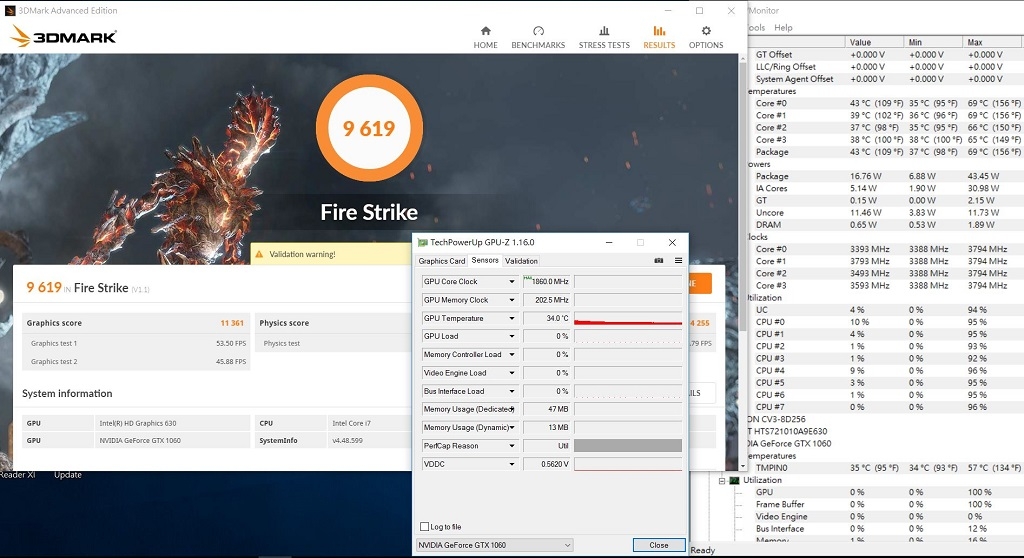Click NVIDIA GeForce GTX 1060 in System information

click(x=140, y=440)
